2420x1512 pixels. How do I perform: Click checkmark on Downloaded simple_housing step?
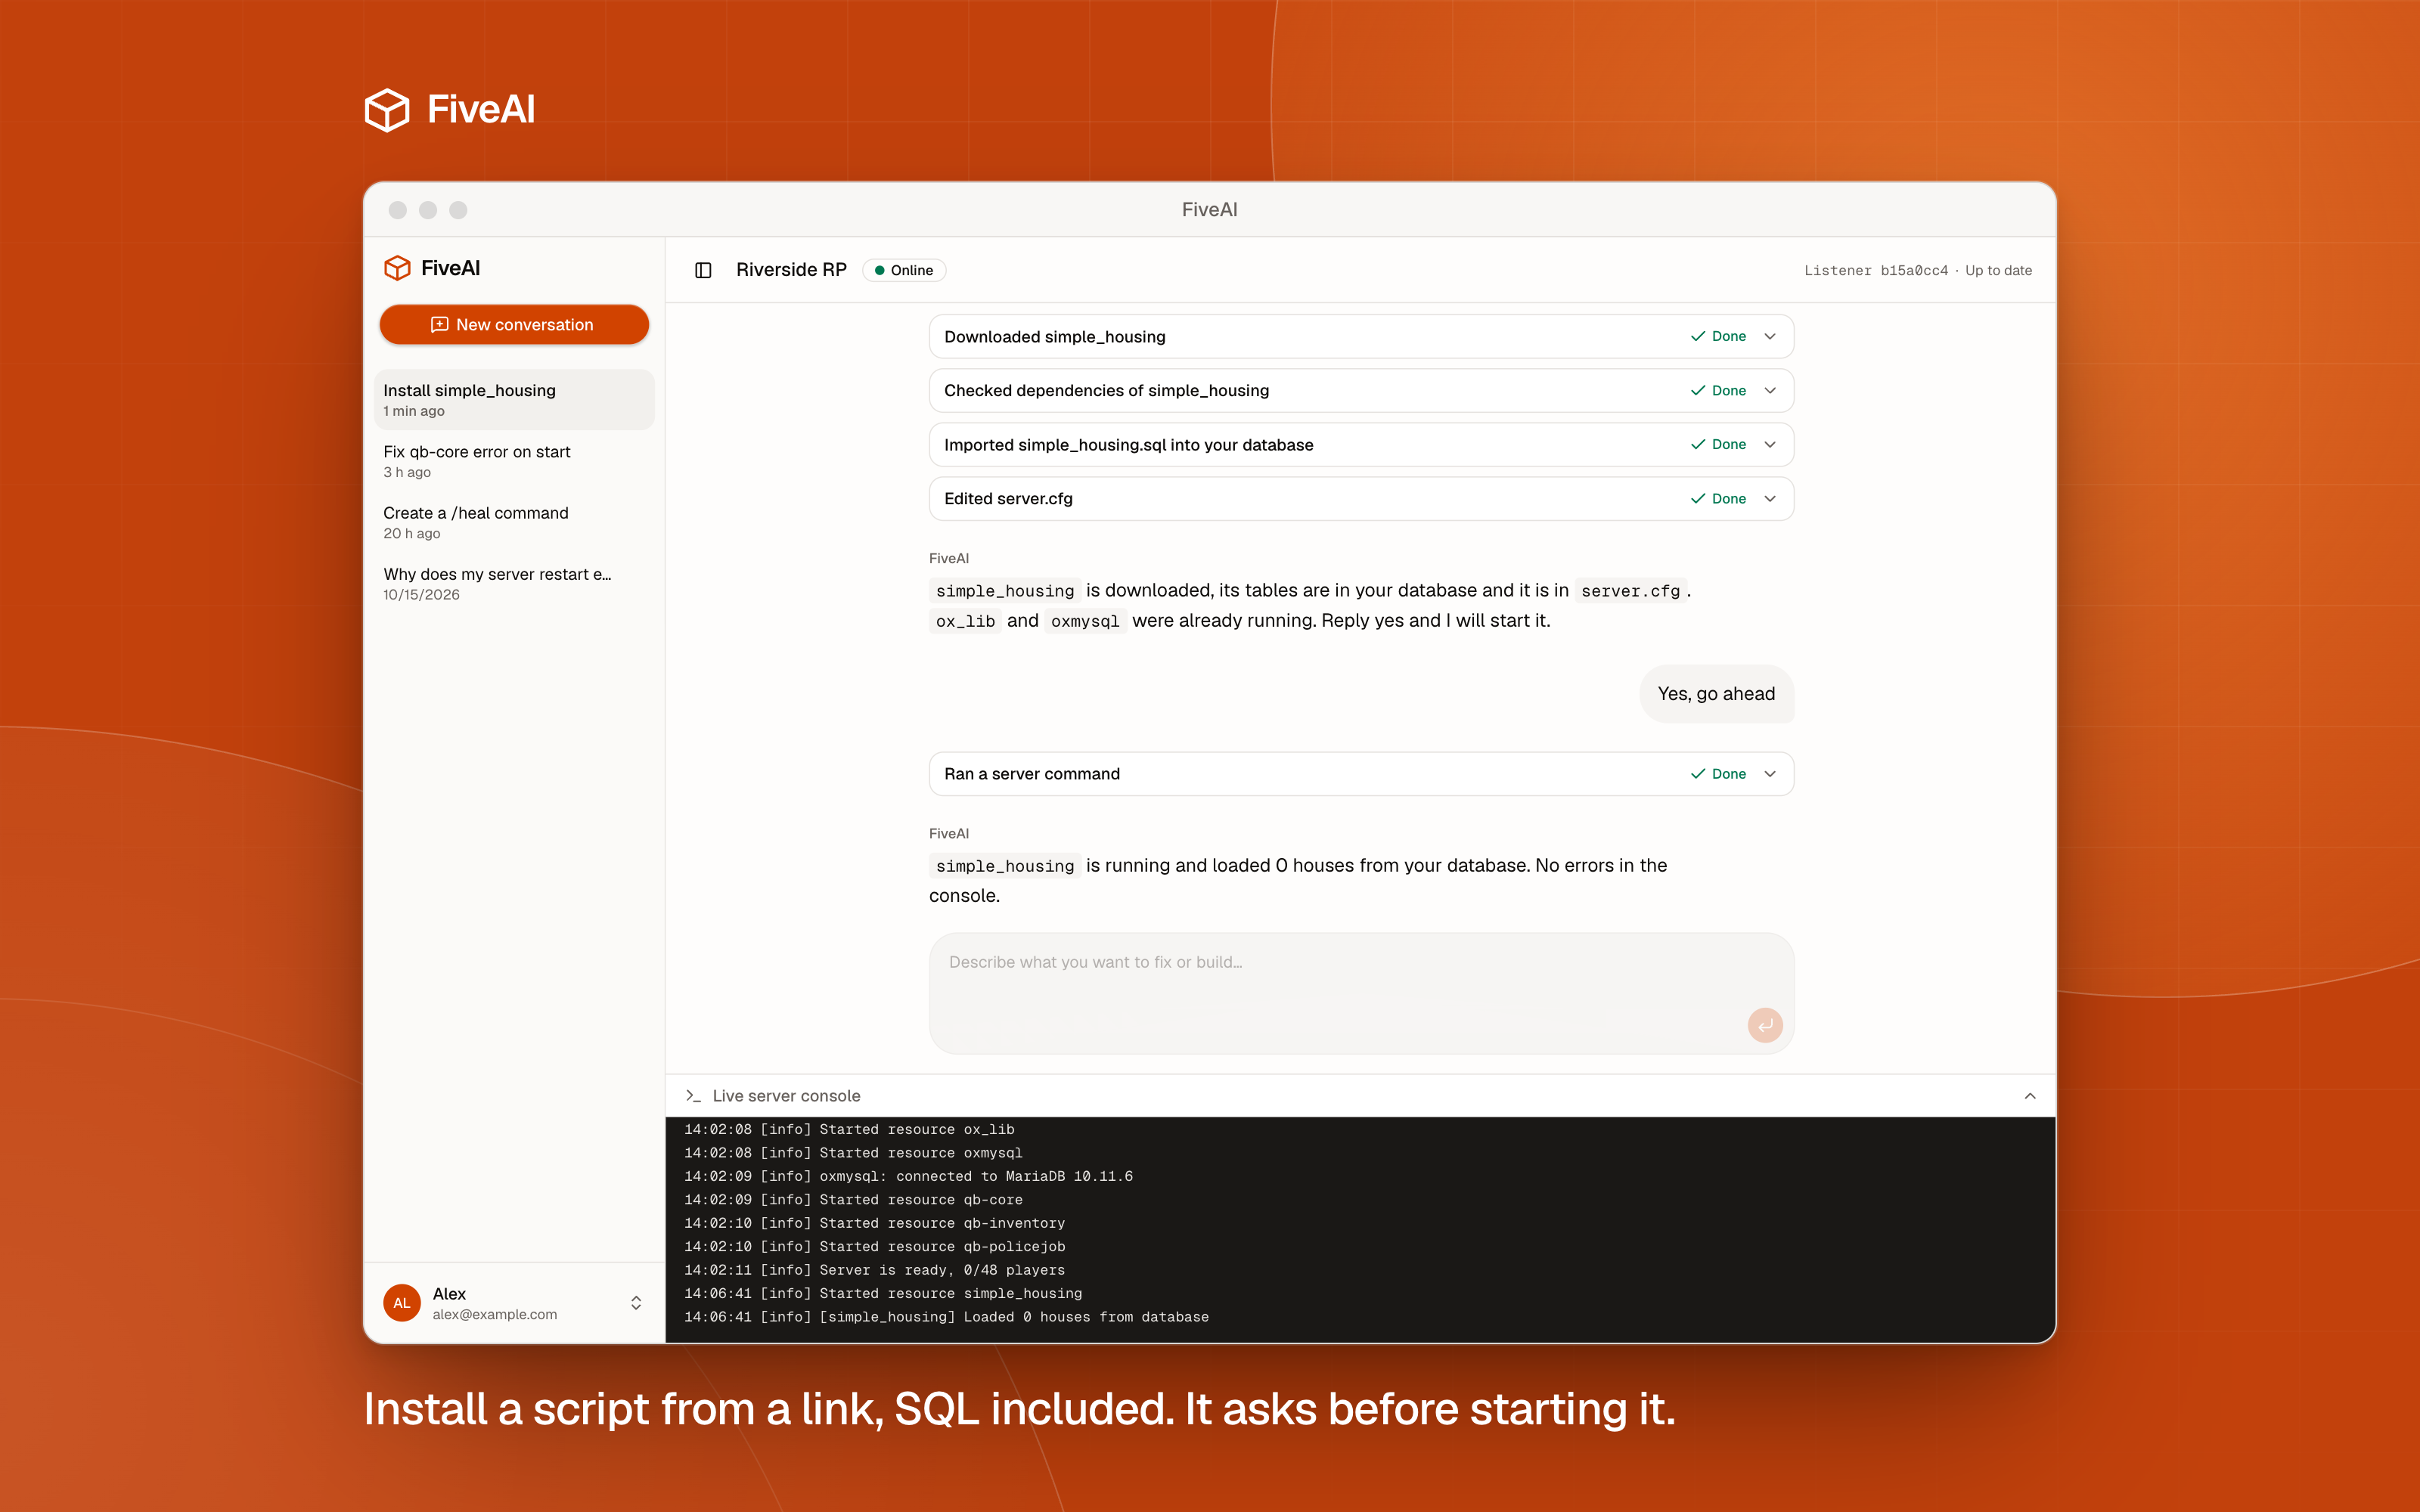click(x=1698, y=336)
